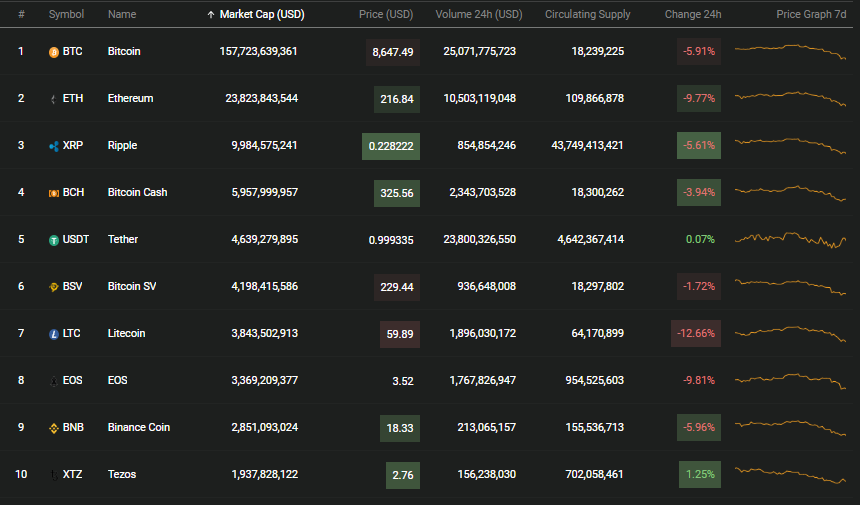Click EOS market cap 3,369,209,377
This screenshot has height=505, width=860.
click(265, 381)
